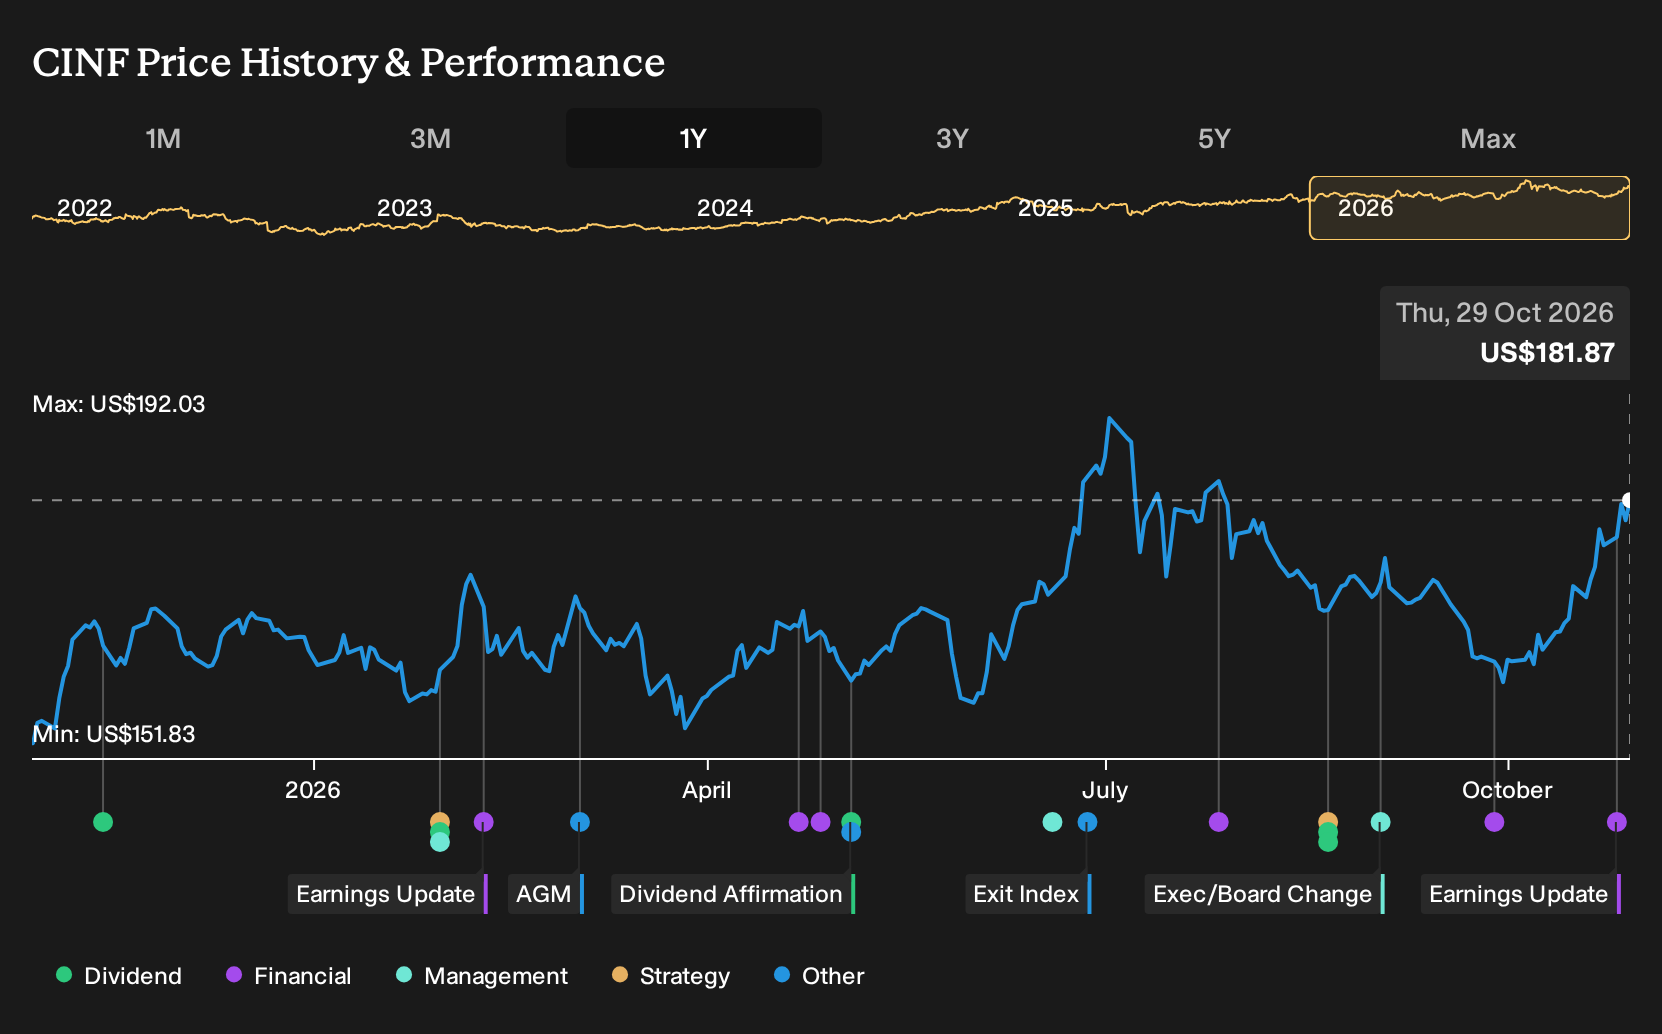Viewport: 1662px width, 1034px height.
Task: Show the Max price history range
Action: tap(1488, 138)
